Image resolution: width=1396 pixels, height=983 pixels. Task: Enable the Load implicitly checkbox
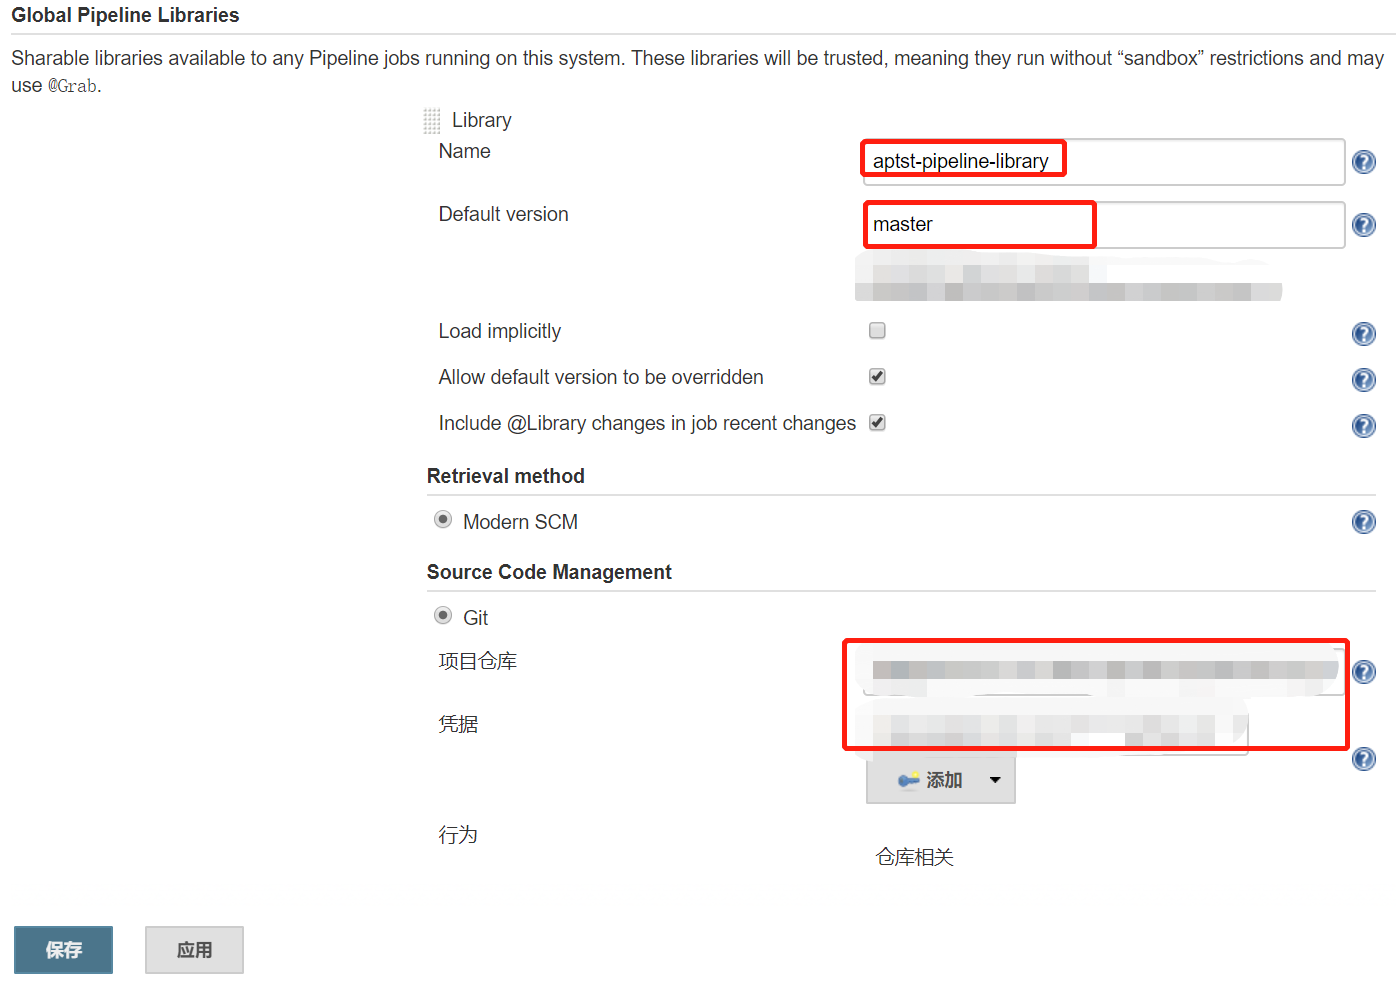pos(877,330)
